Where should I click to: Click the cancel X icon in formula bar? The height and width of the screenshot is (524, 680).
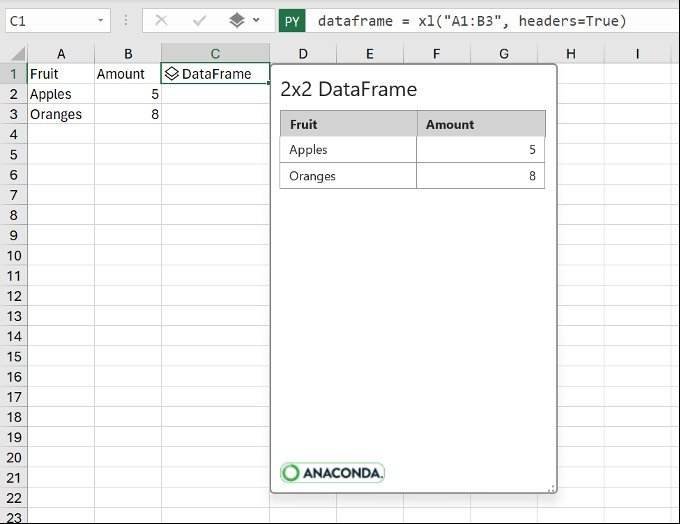(x=161, y=20)
